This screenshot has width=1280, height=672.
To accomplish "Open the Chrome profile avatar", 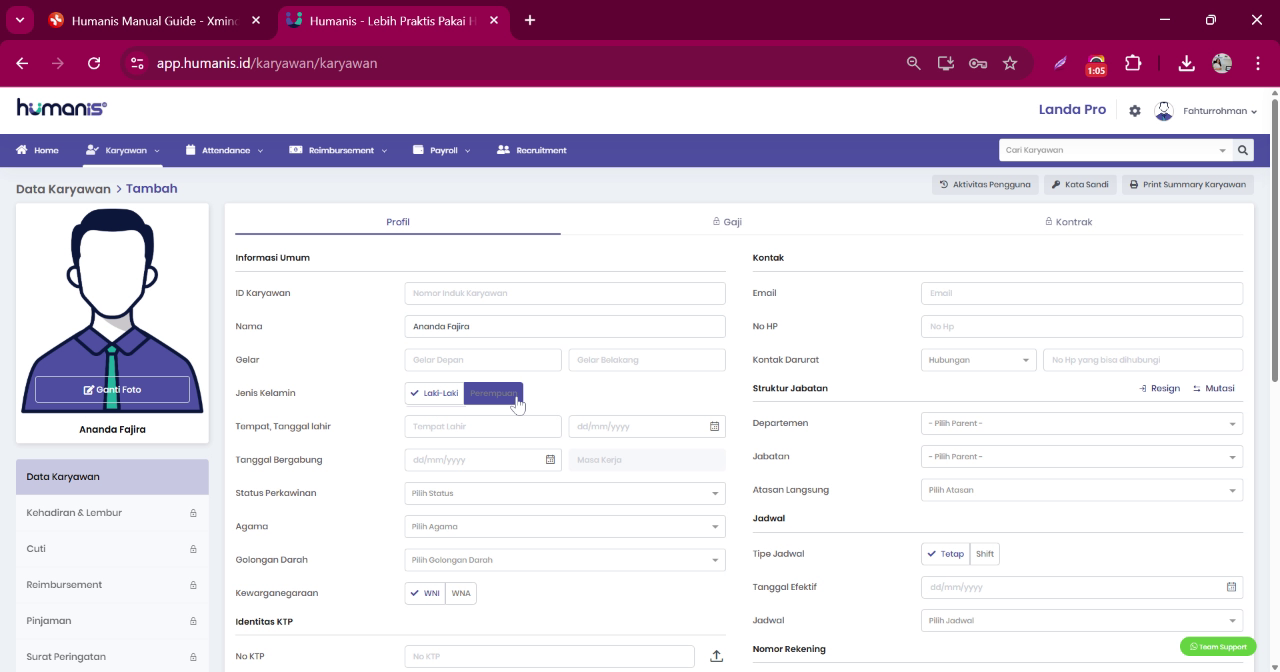I will pos(1222,63).
